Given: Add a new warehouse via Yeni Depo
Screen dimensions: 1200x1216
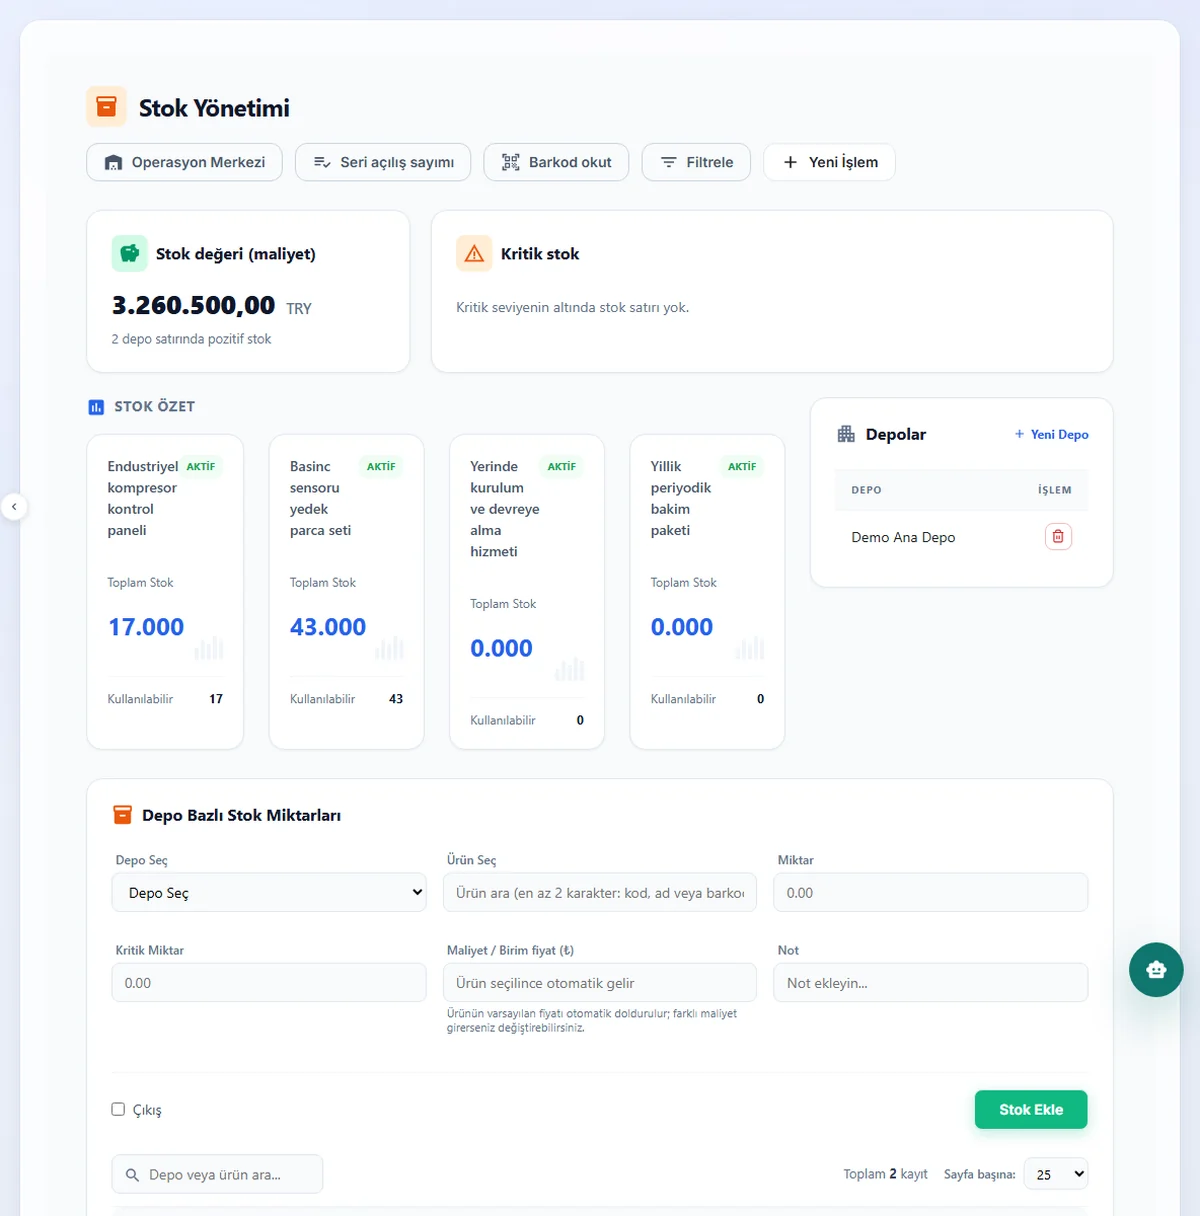Looking at the screenshot, I should click(1051, 434).
